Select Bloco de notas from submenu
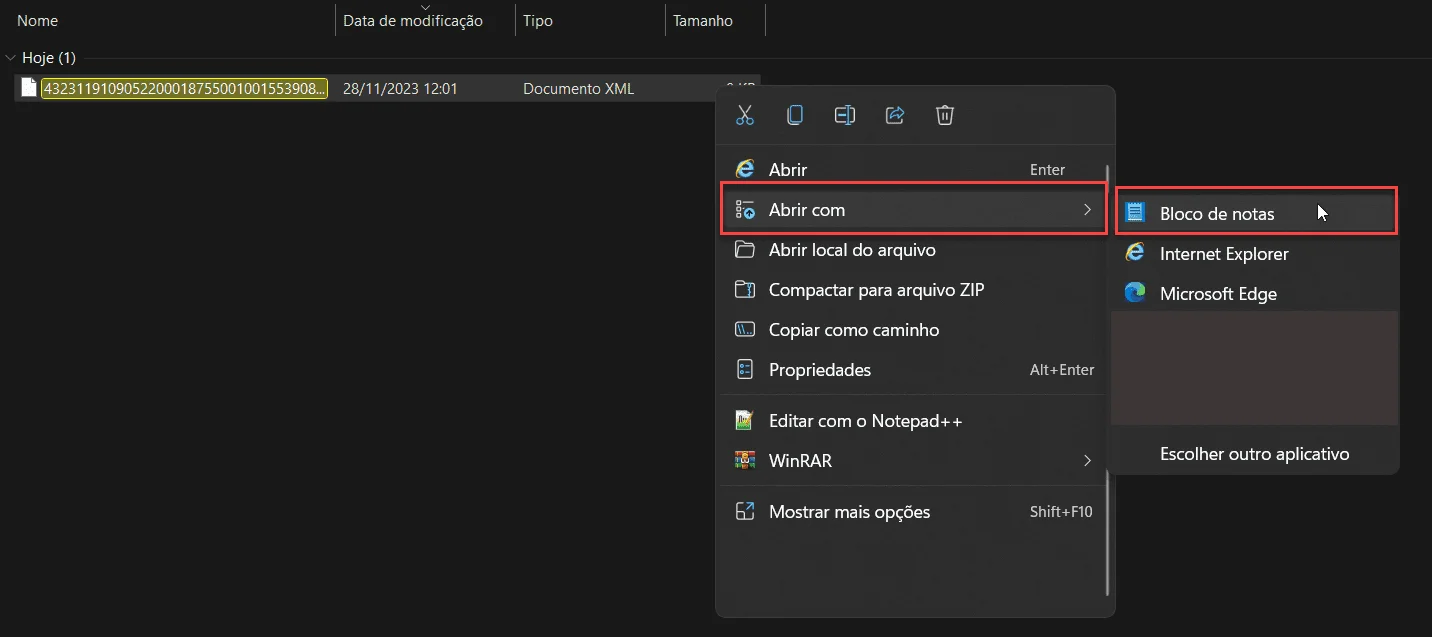This screenshot has width=1432, height=637. (1216, 214)
